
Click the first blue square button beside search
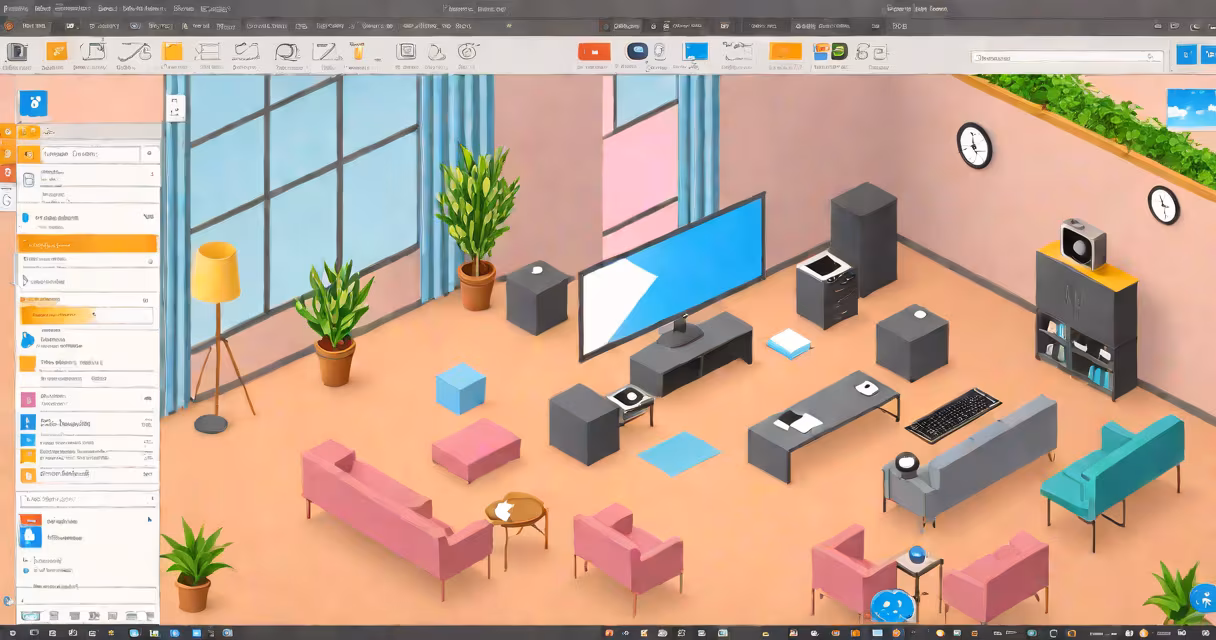[1186, 56]
